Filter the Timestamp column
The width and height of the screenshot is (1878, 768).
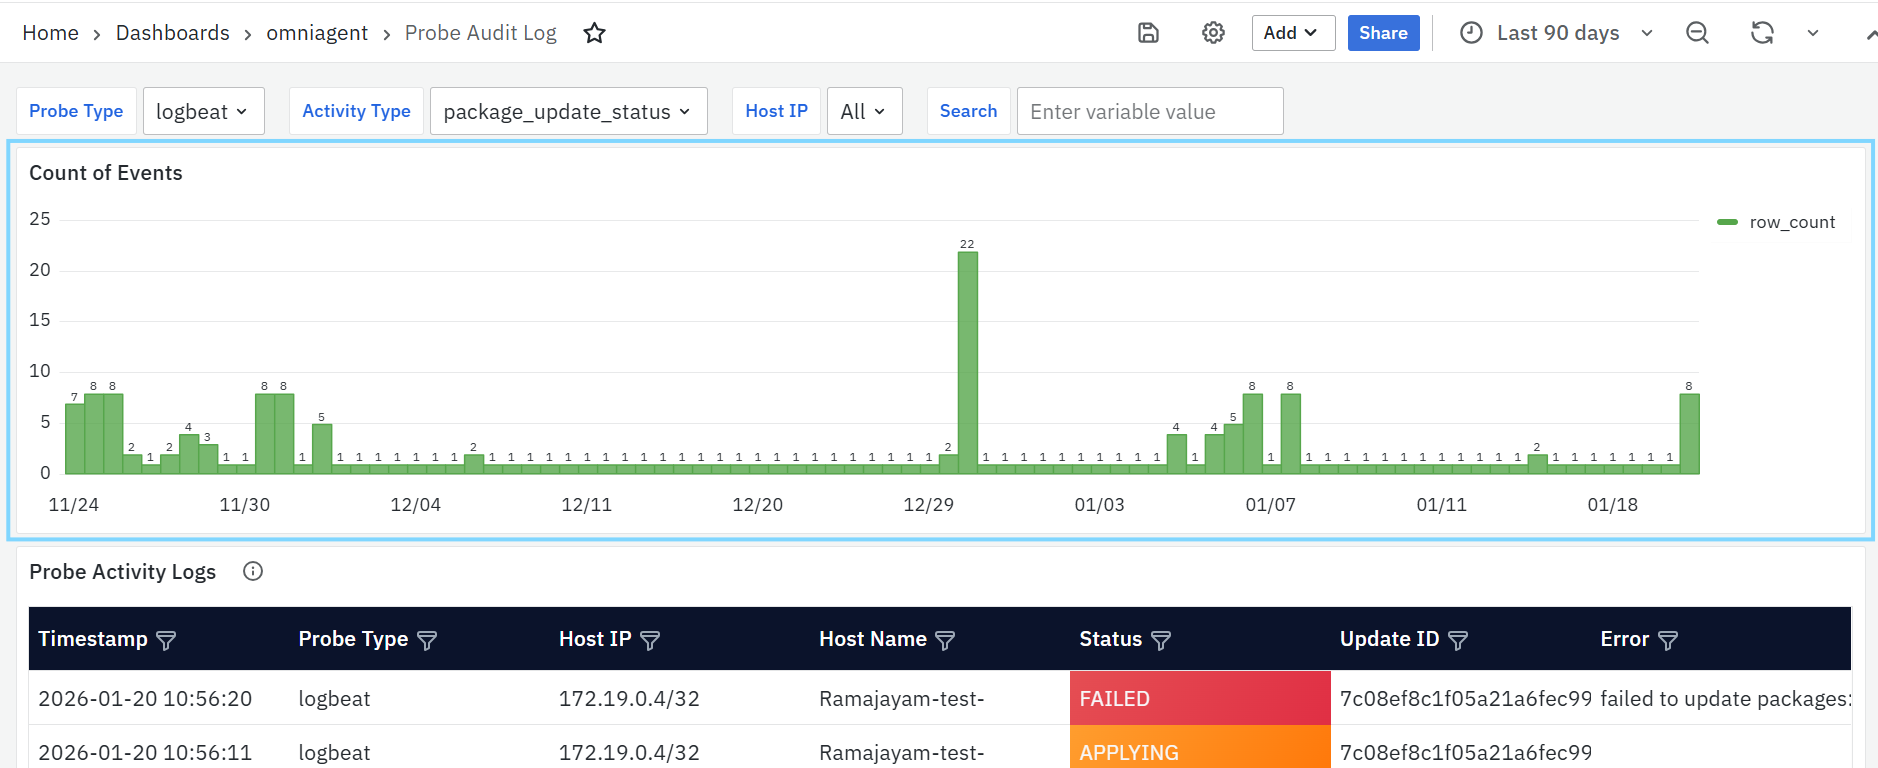pyautogui.click(x=166, y=640)
